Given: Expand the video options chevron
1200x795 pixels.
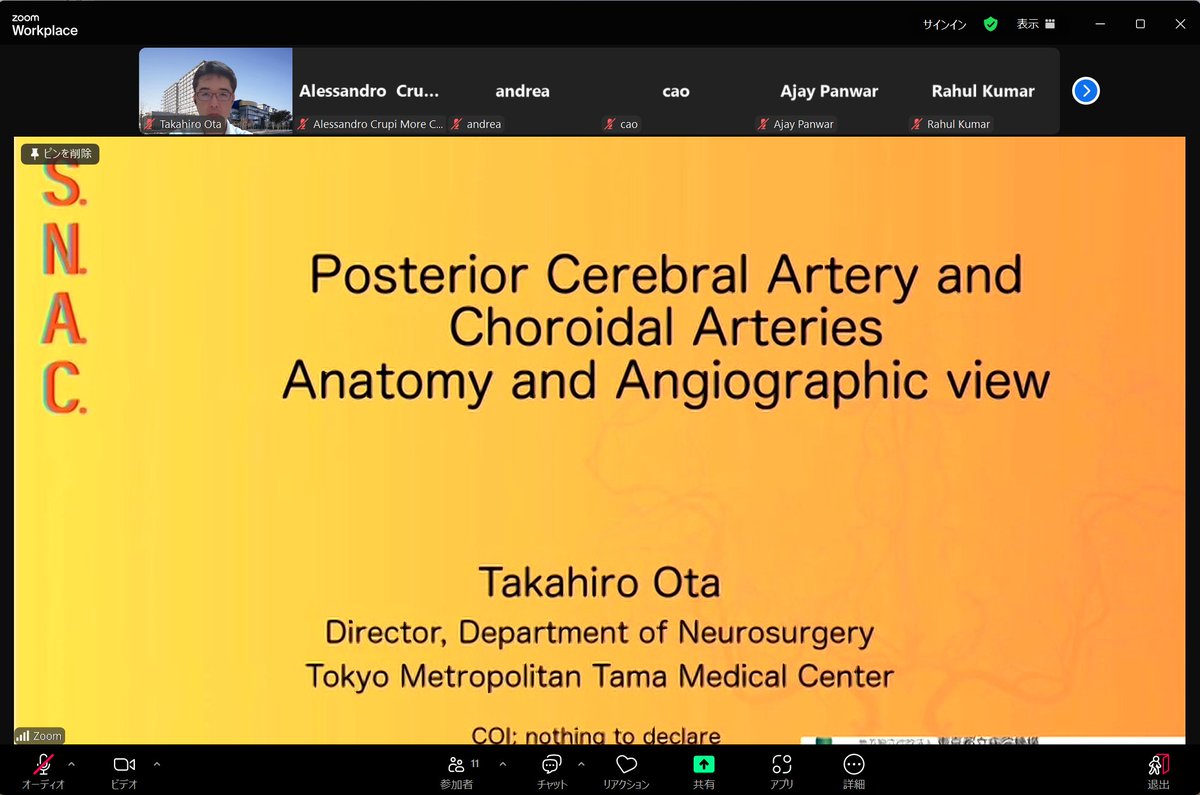Looking at the screenshot, I should [156, 763].
